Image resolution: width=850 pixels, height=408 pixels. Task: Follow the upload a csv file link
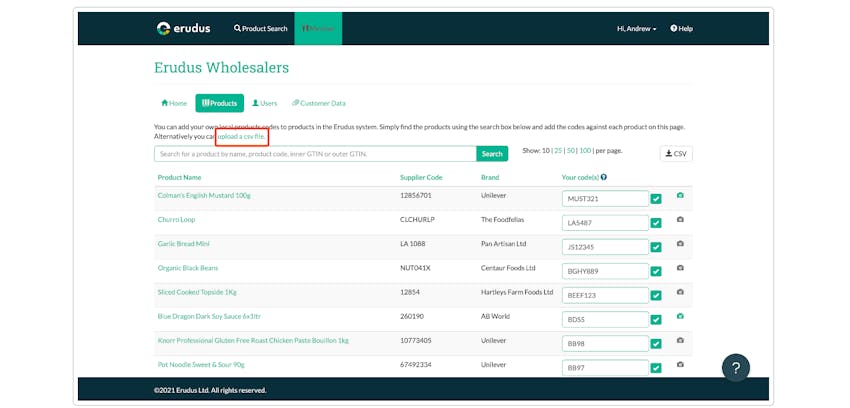[x=241, y=137]
